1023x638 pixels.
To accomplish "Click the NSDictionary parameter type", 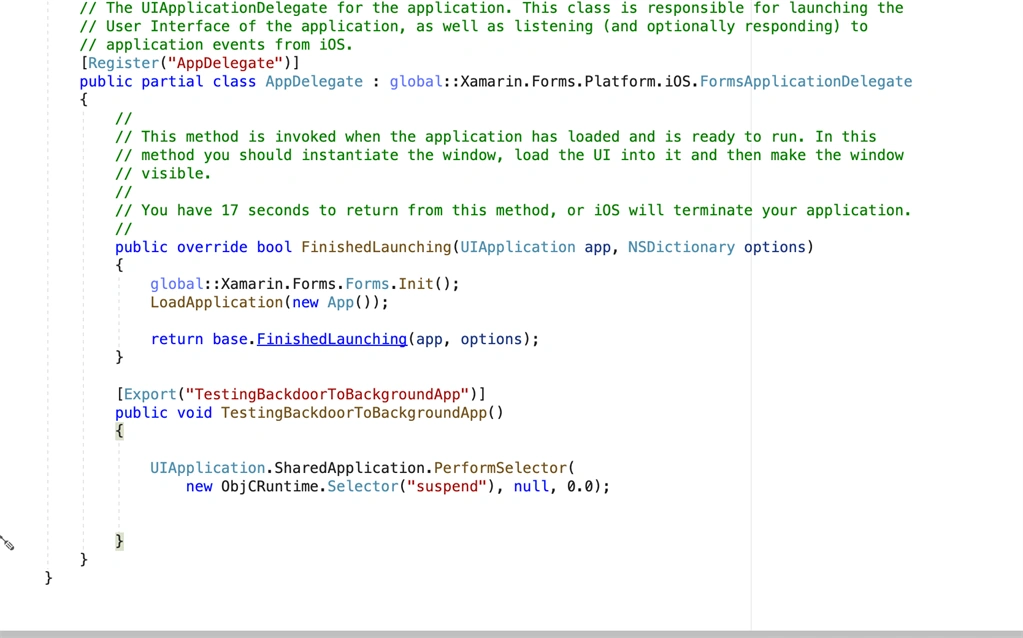I will 681,247.
